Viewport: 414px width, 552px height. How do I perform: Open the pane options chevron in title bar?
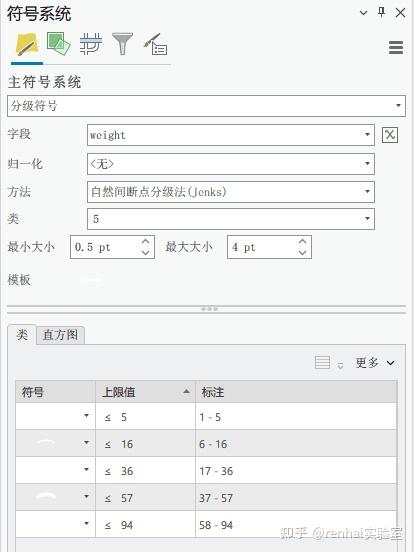click(x=363, y=13)
